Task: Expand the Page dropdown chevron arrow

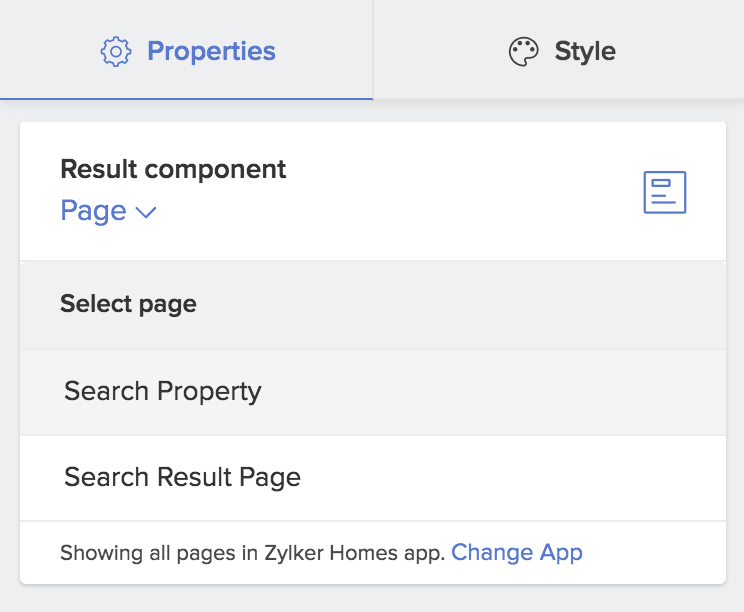Action: [146, 212]
